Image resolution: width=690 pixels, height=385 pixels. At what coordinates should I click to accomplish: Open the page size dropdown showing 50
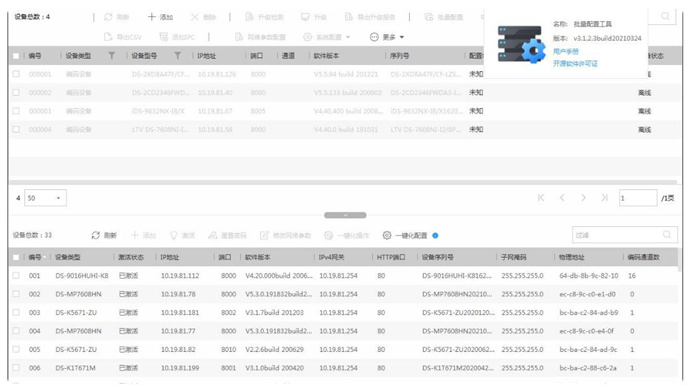(45, 198)
